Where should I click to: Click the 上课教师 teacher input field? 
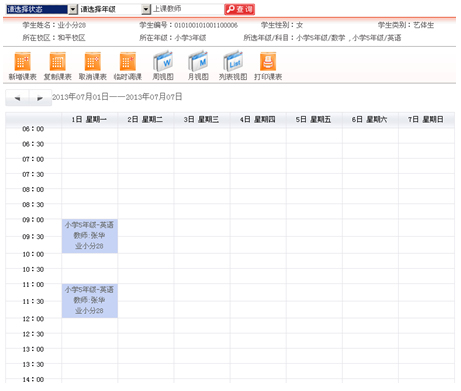click(187, 9)
